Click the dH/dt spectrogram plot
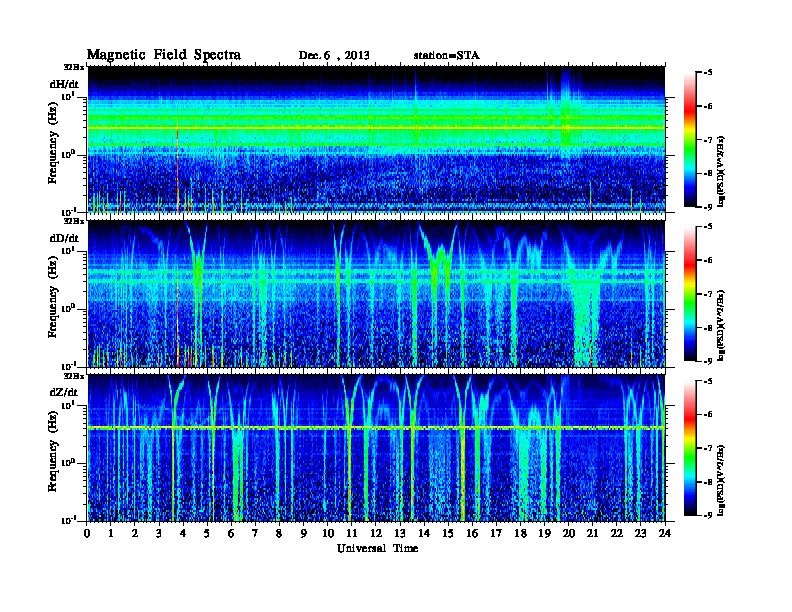 [x=376, y=139]
